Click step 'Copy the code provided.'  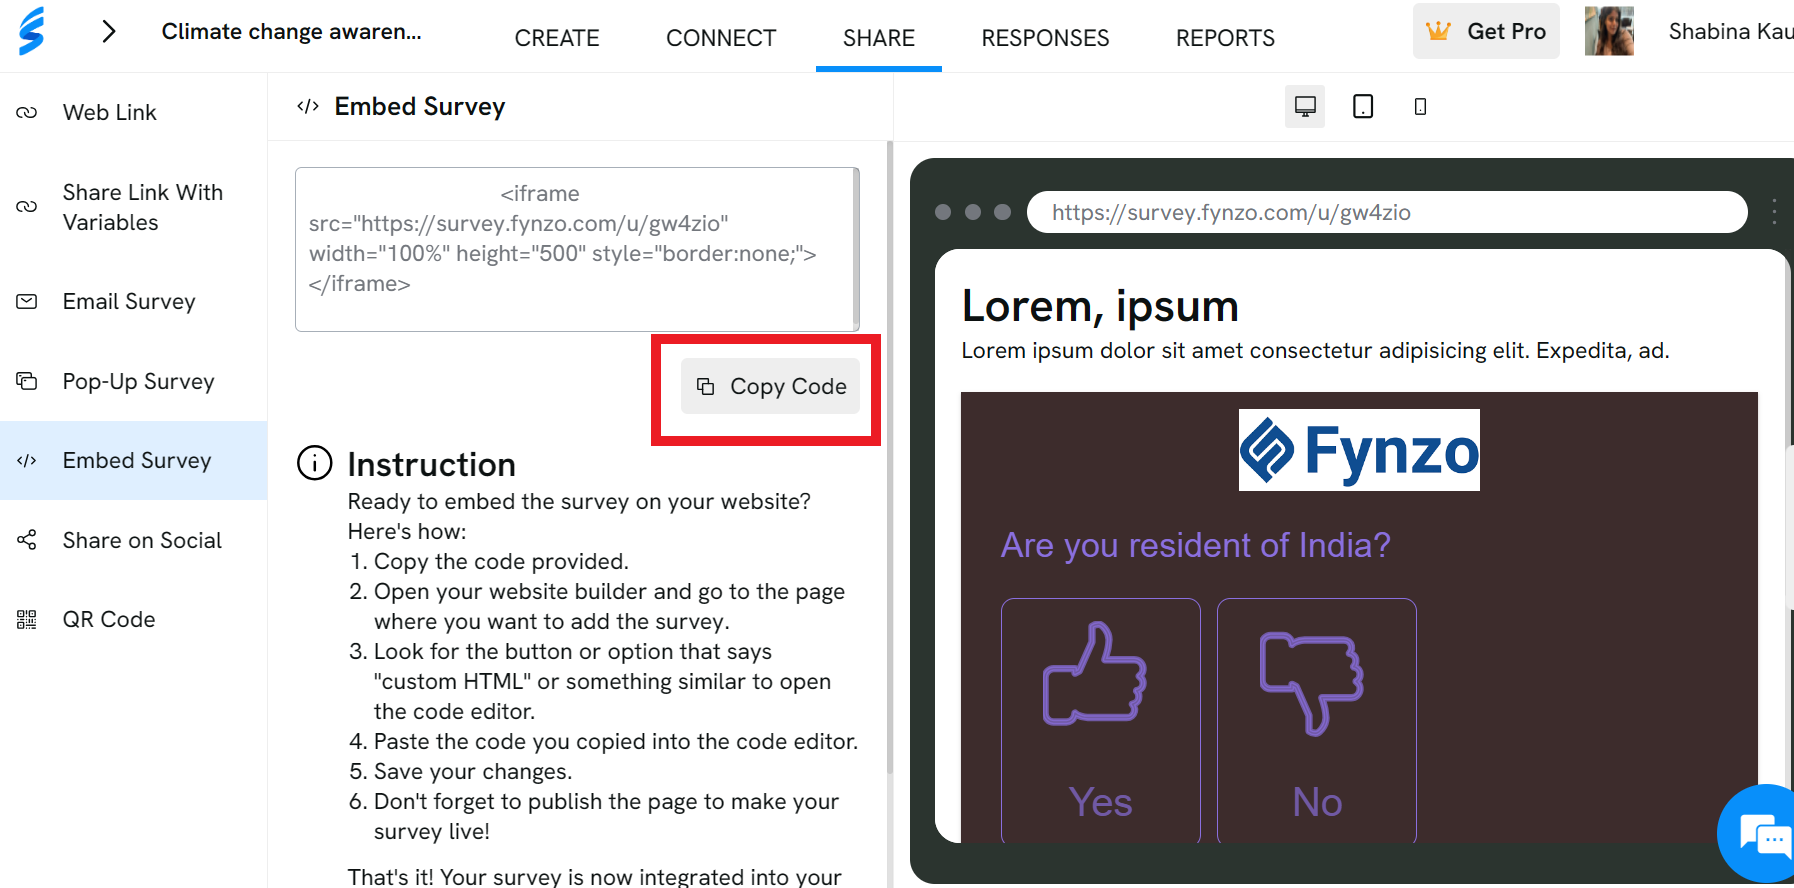[x=501, y=562]
